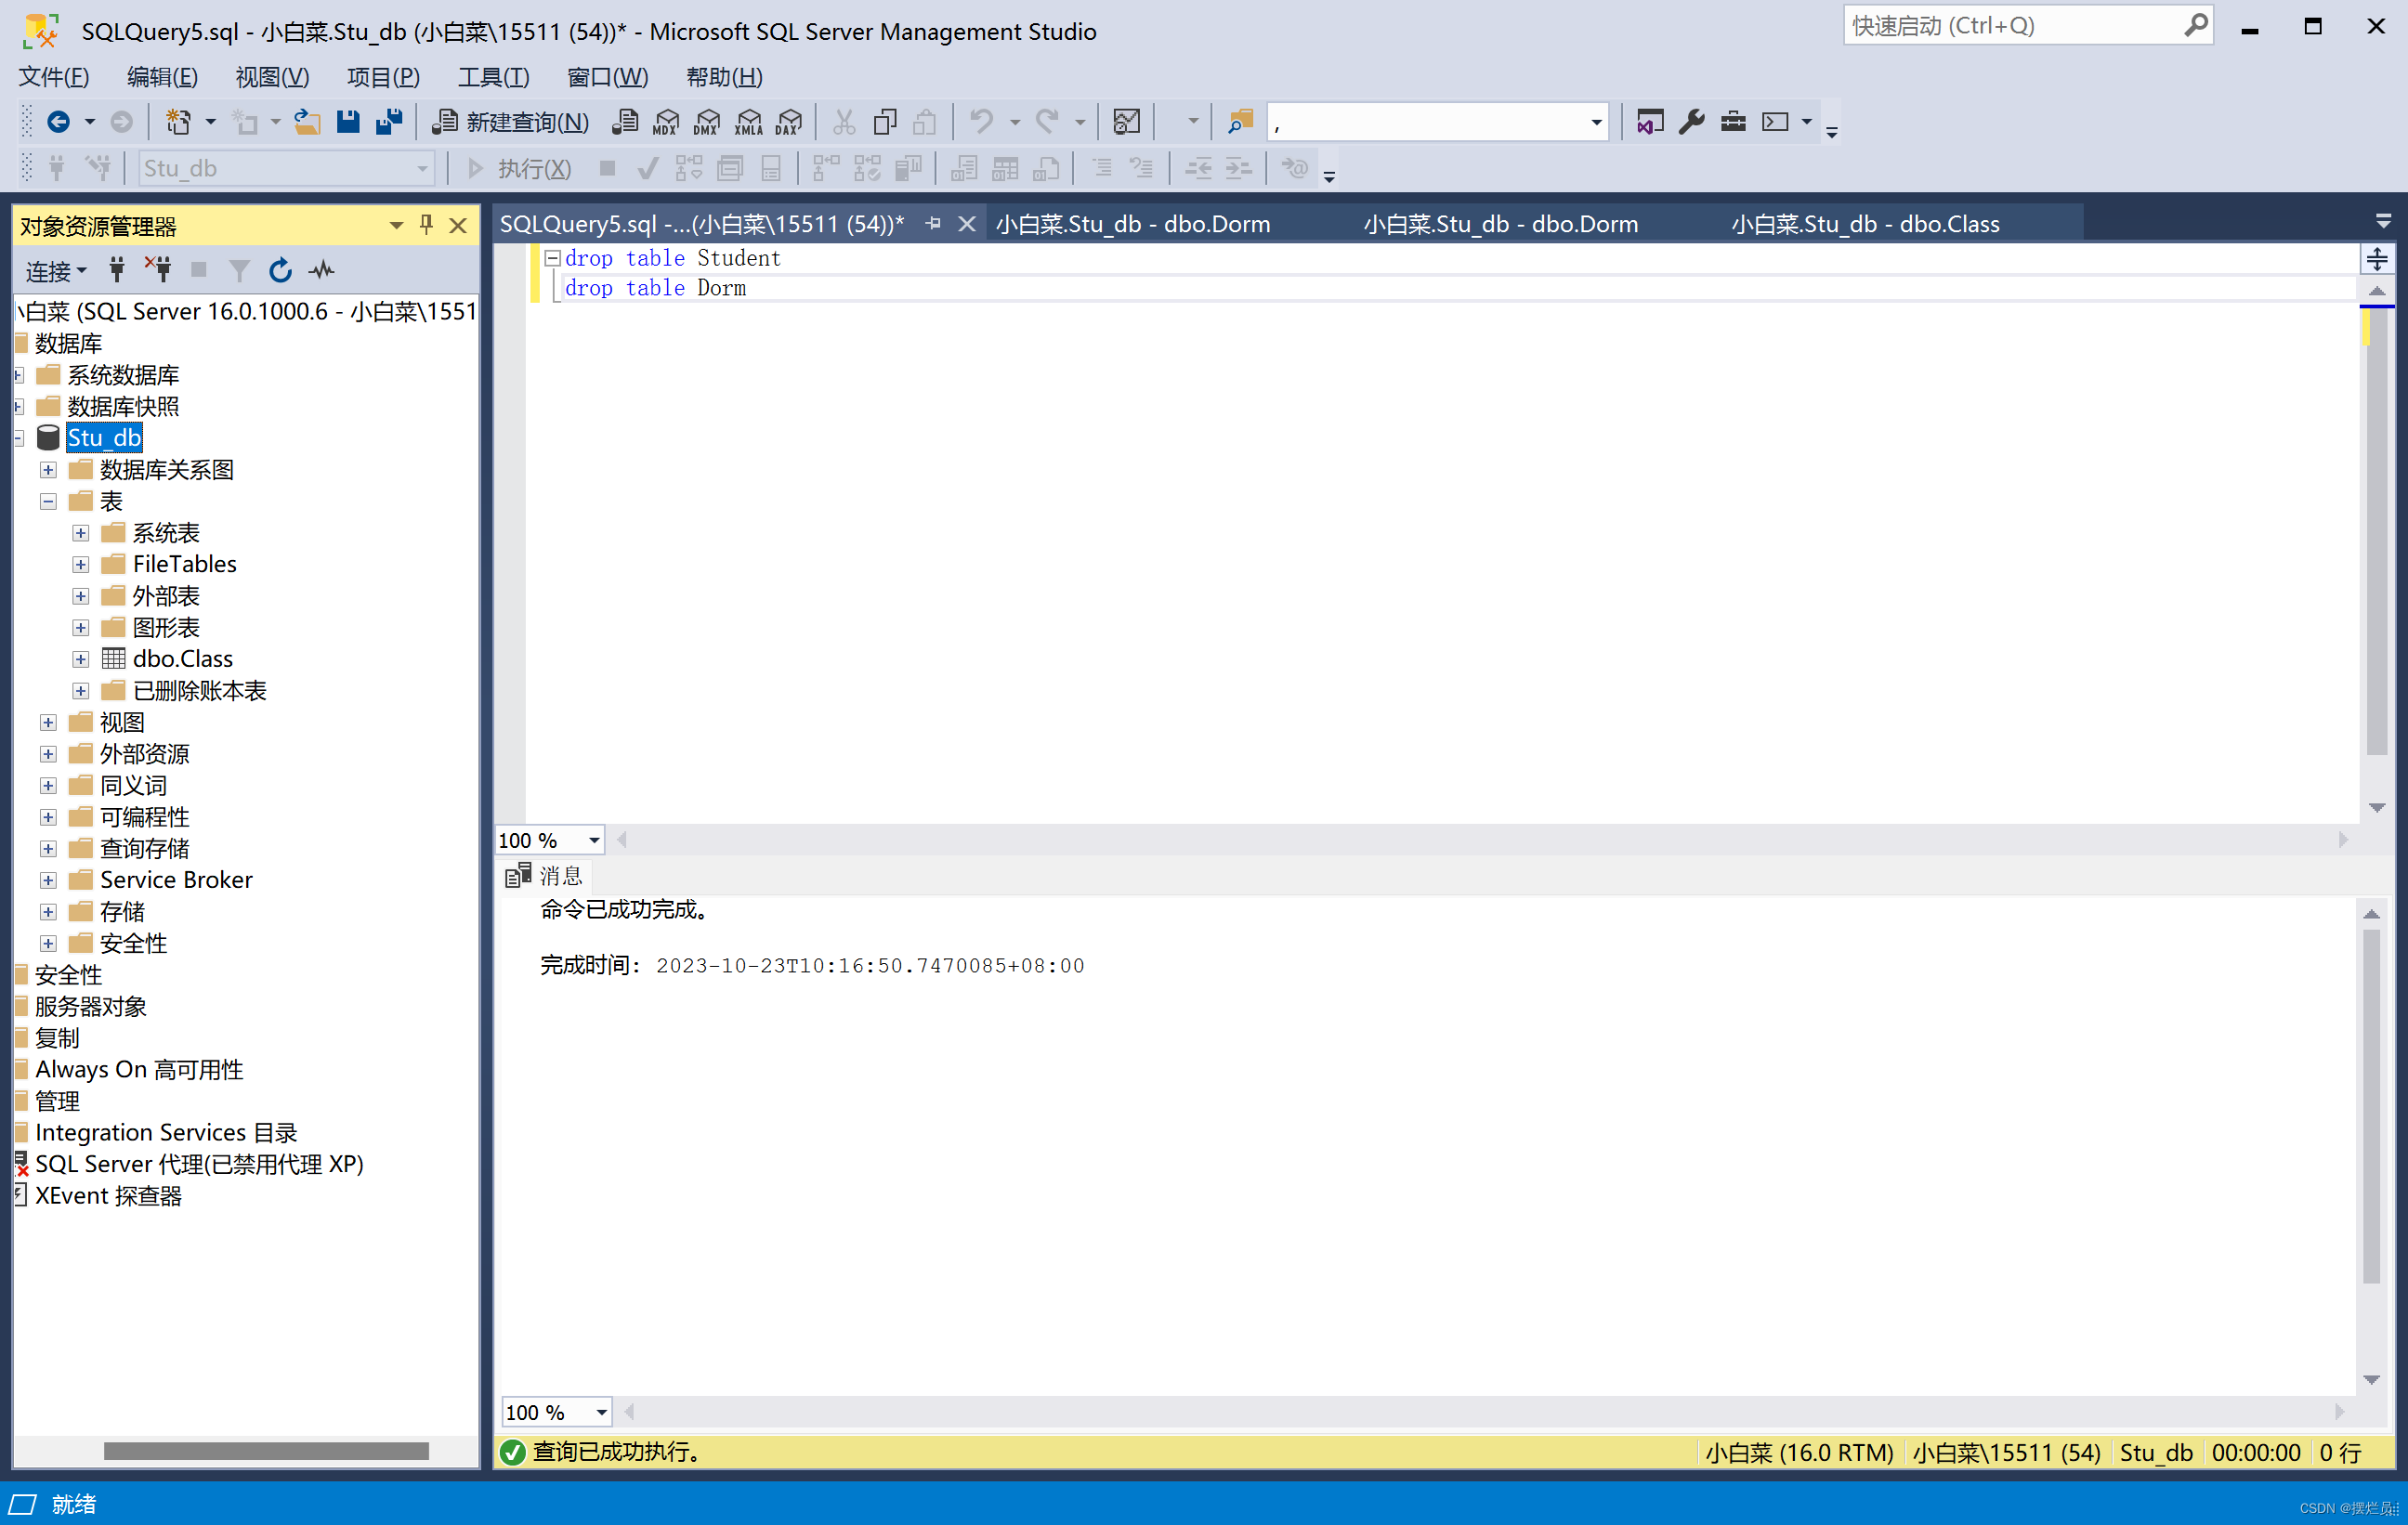
Task: Collapse the drop table code block
Action: (551, 258)
